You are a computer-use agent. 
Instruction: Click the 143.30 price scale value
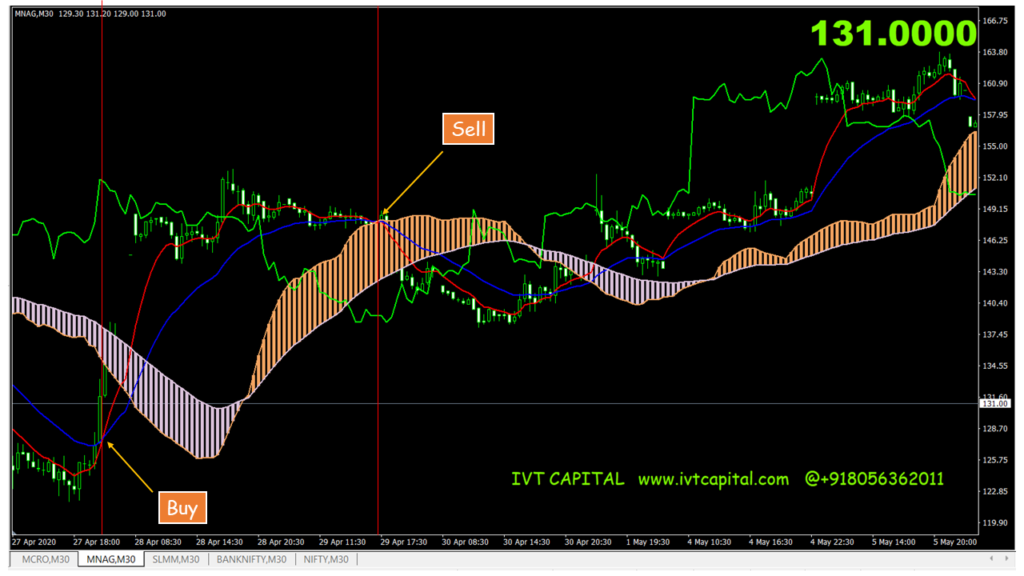point(995,272)
